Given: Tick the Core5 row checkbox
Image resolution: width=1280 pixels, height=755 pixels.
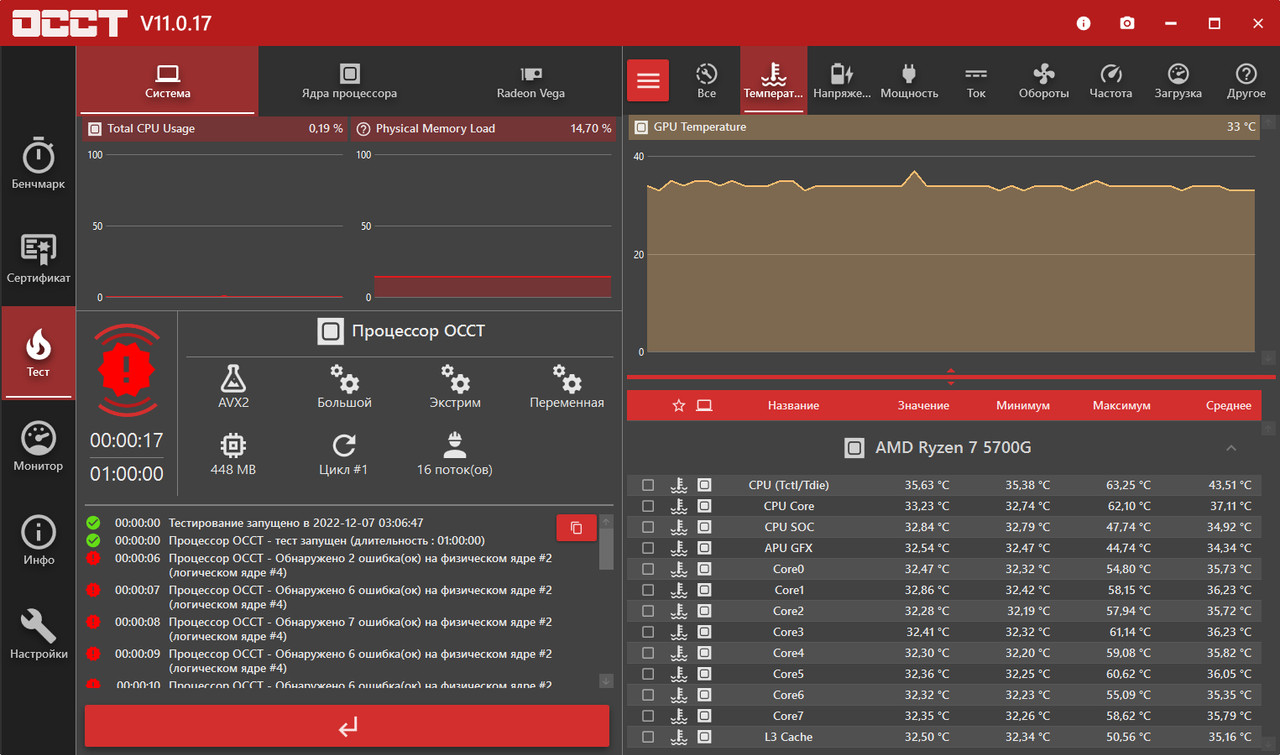Looking at the screenshot, I should 648,674.
